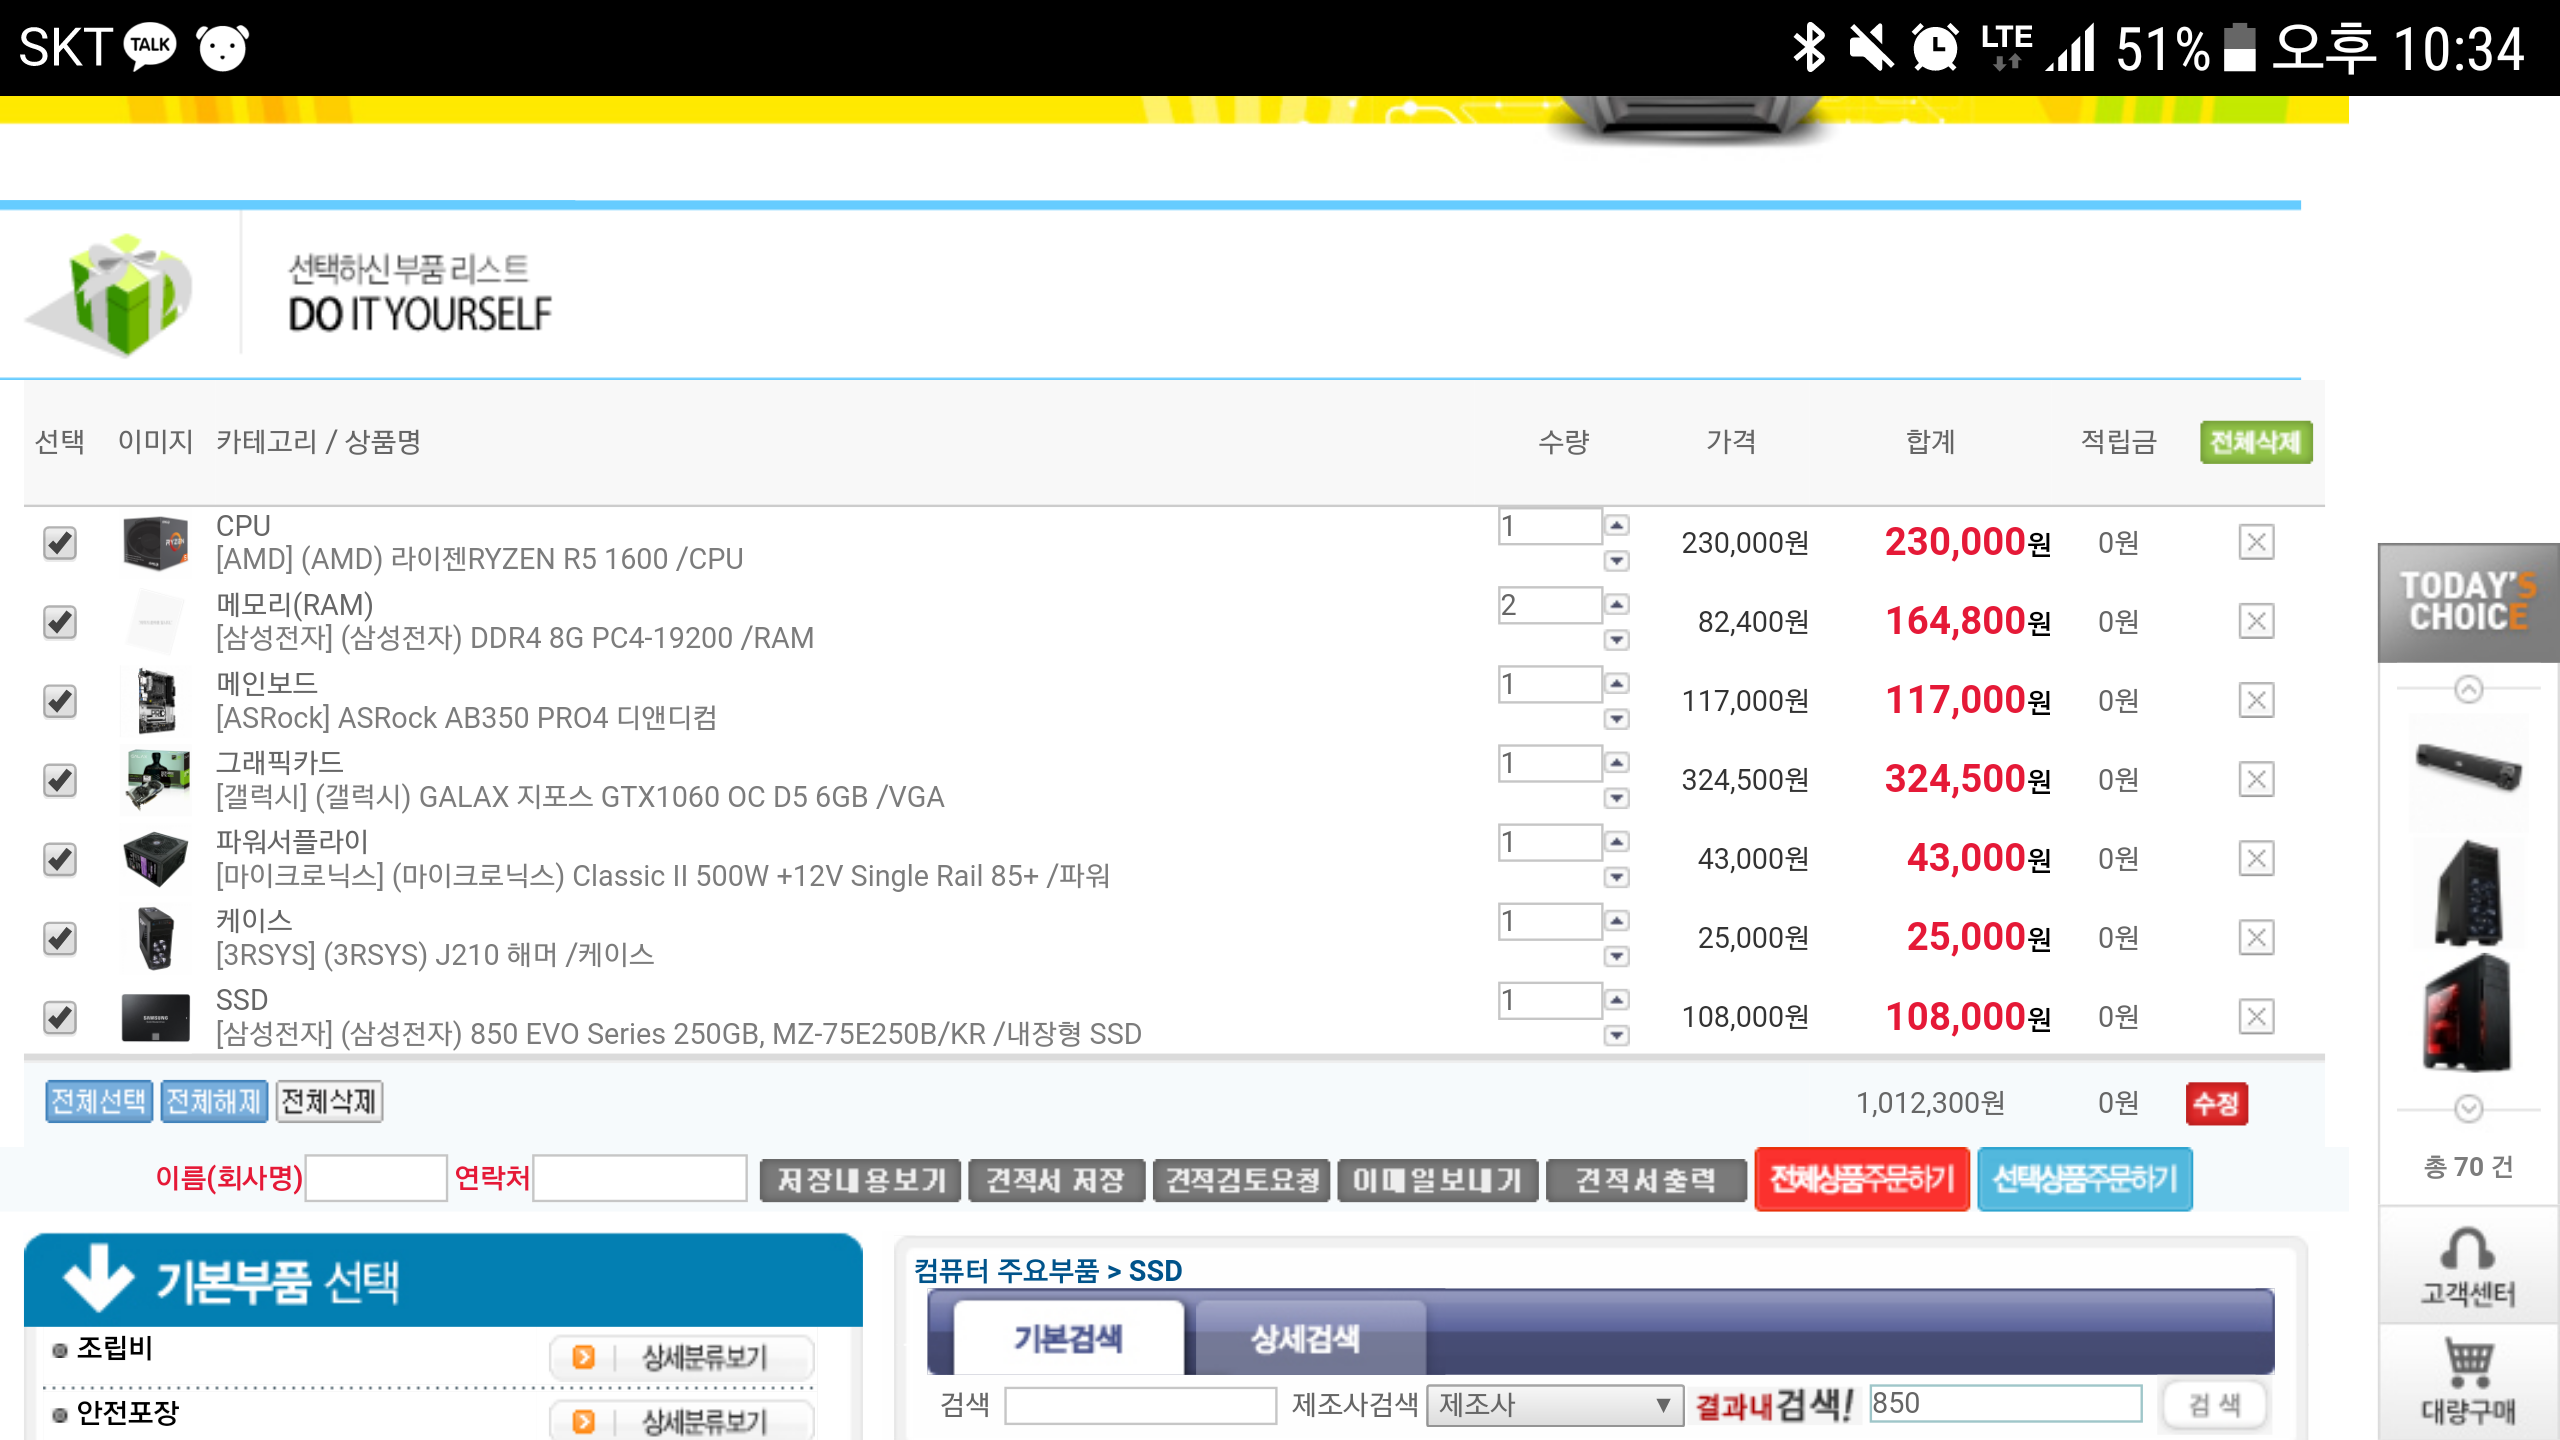Delete the Samsung SSD row via X icon
This screenshot has width=2560, height=1440.
pos(2256,1016)
